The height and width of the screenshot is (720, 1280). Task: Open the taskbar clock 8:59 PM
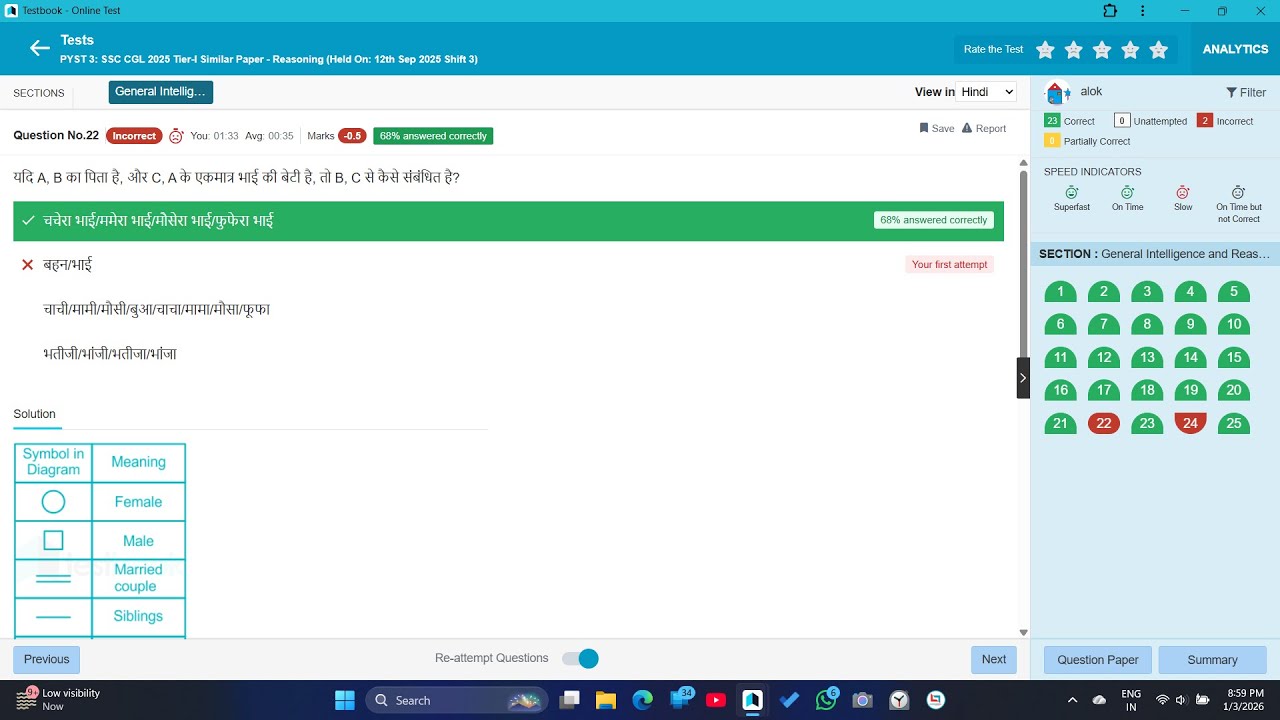coord(1245,700)
